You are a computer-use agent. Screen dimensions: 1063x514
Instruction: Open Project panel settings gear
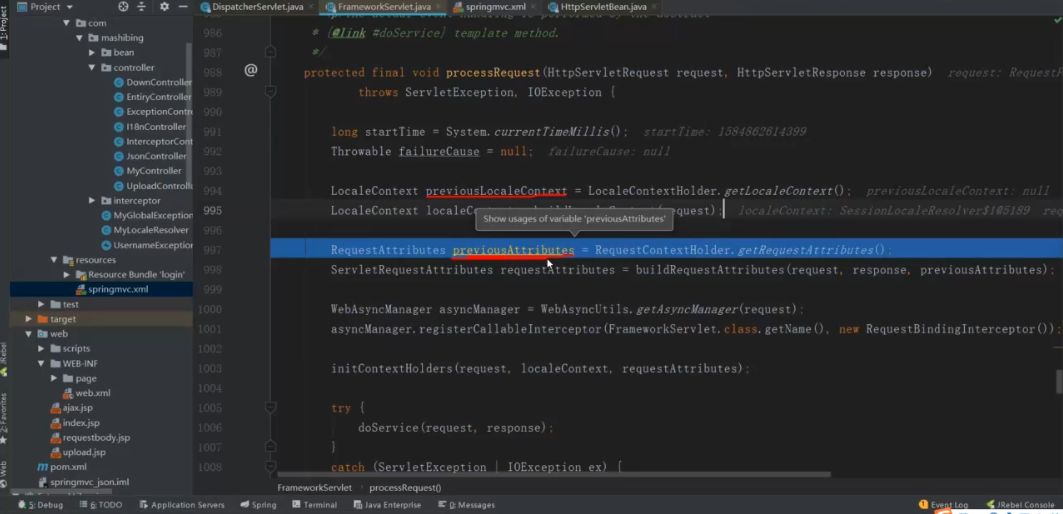coord(164,6)
